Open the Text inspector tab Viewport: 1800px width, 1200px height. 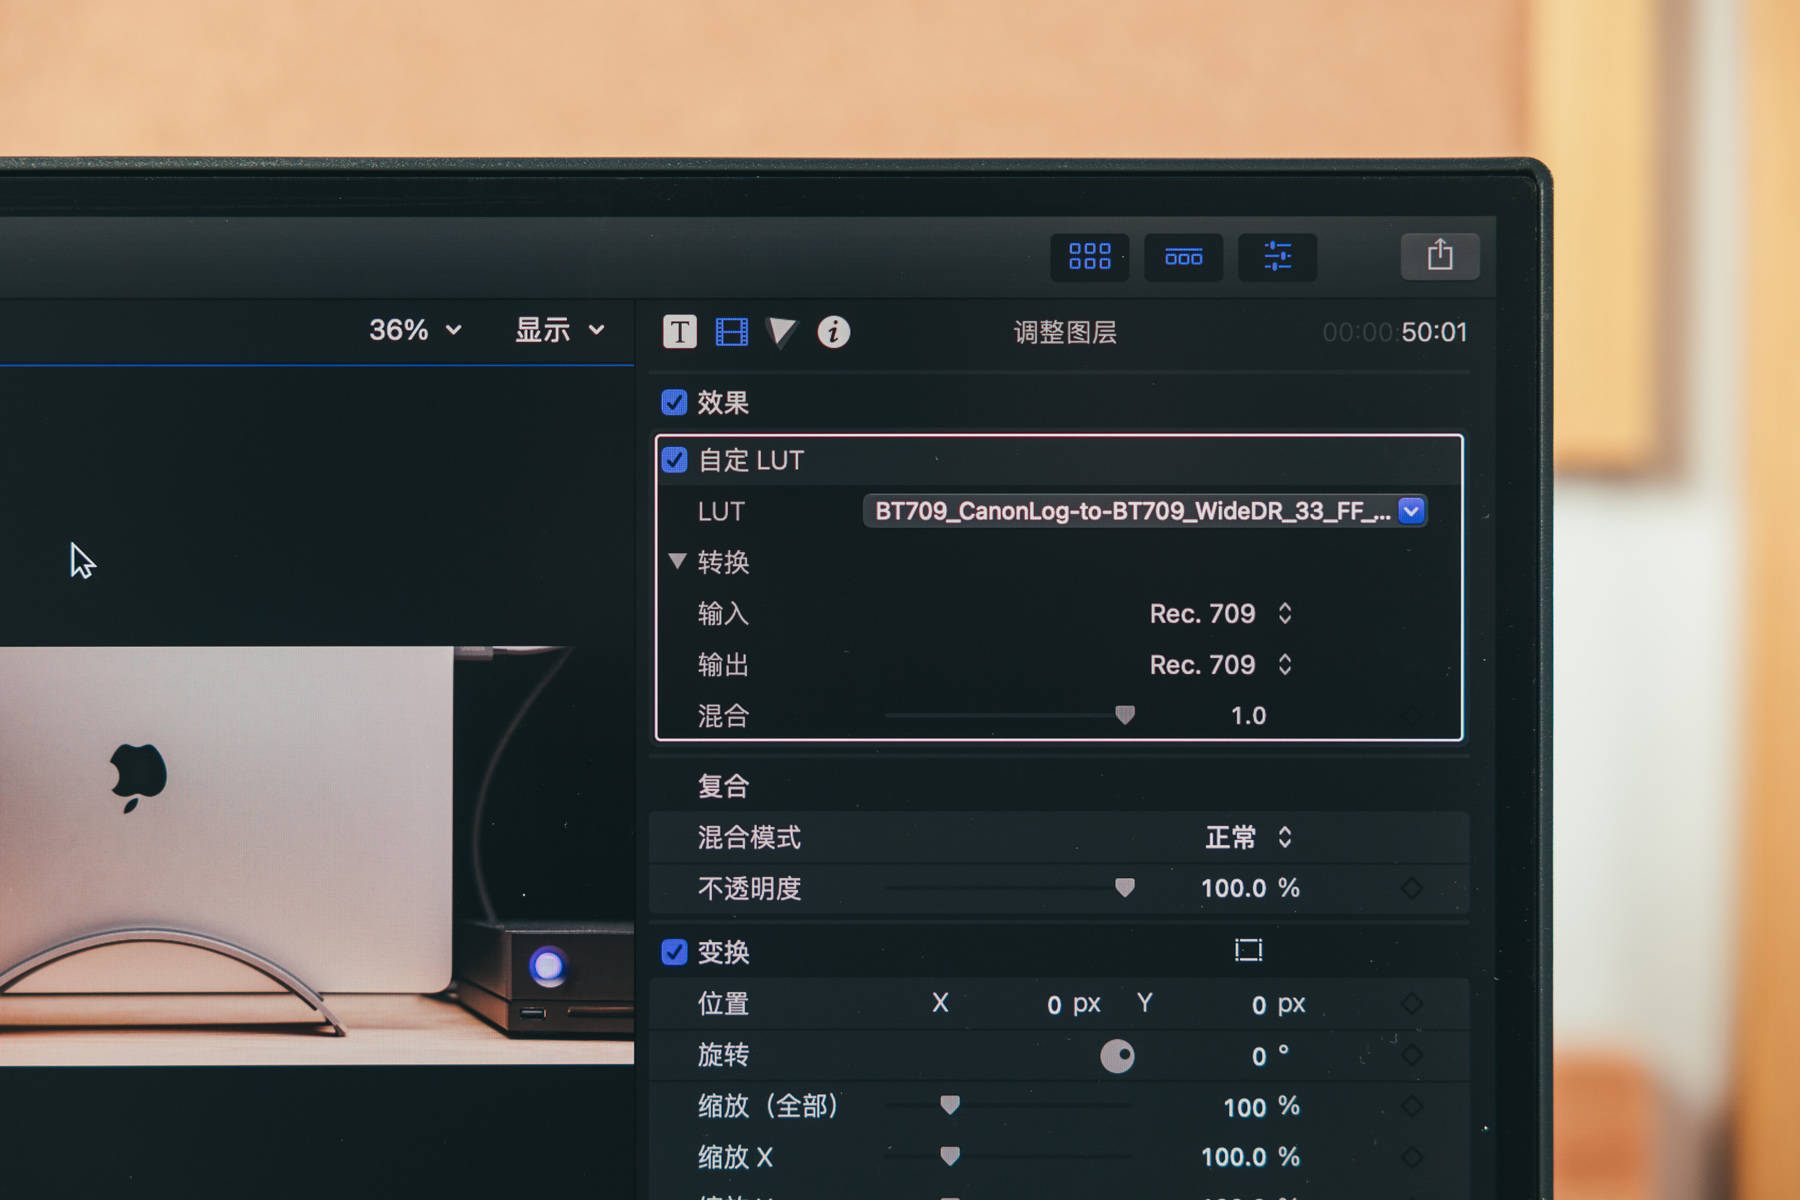[x=679, y=331]
